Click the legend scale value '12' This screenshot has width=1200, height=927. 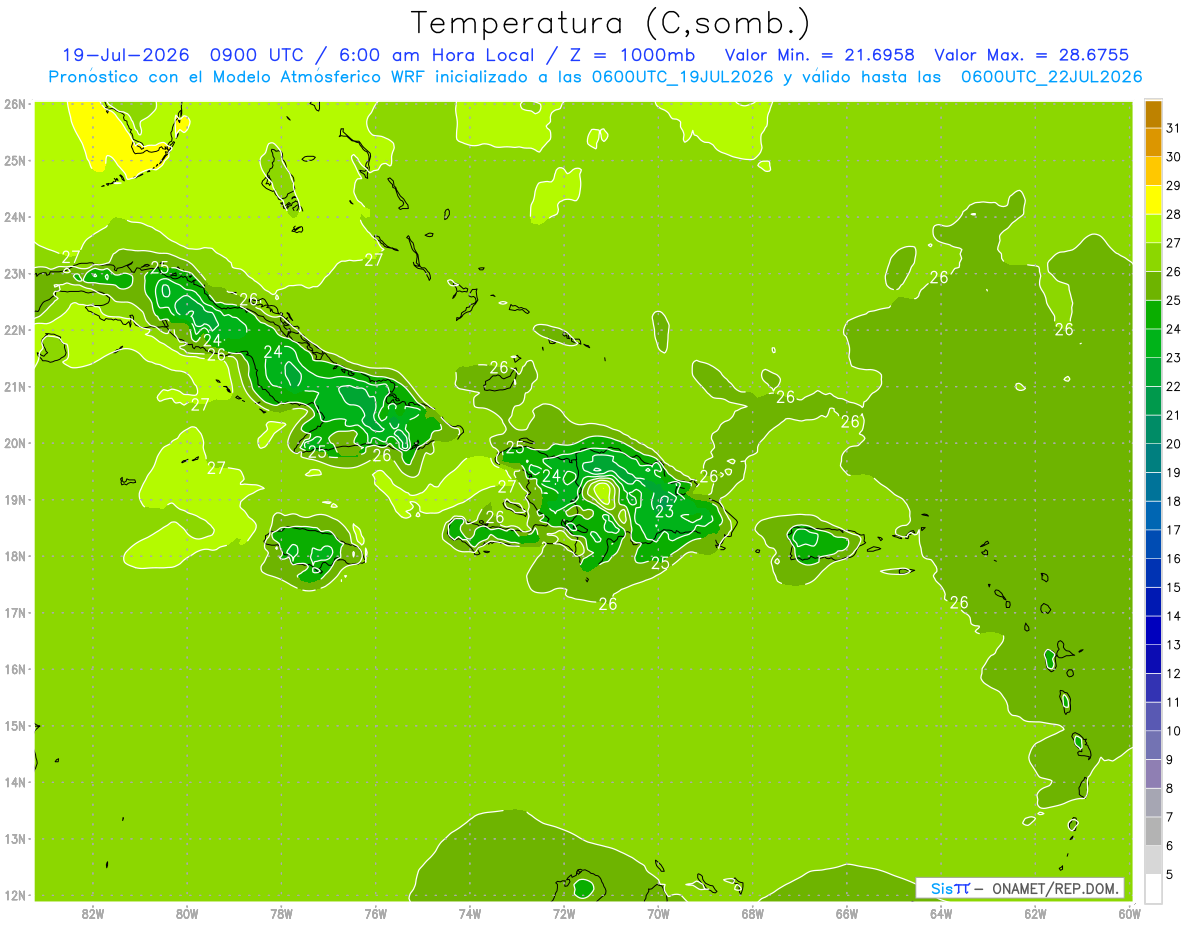click(1174, 673)
